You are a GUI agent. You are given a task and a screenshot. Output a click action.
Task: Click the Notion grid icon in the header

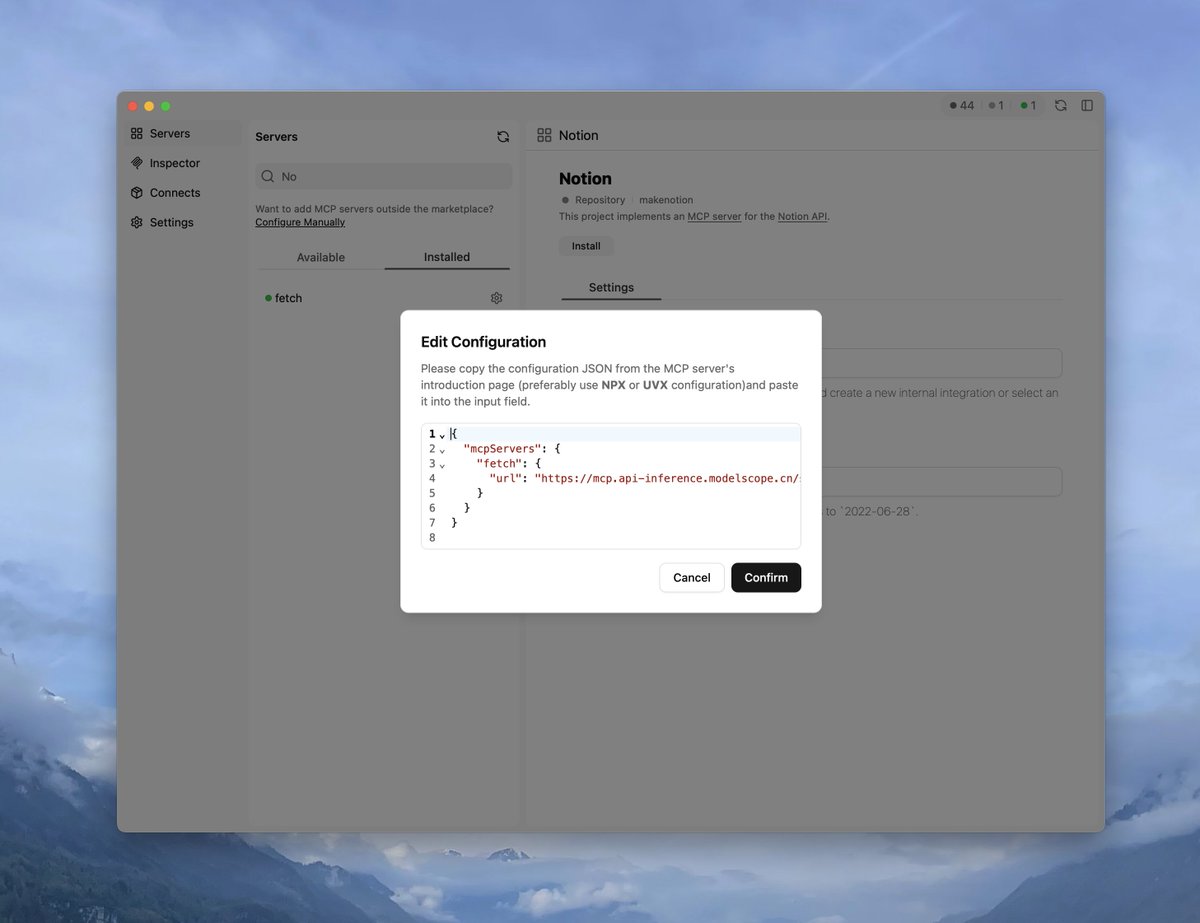click(543, 134)
